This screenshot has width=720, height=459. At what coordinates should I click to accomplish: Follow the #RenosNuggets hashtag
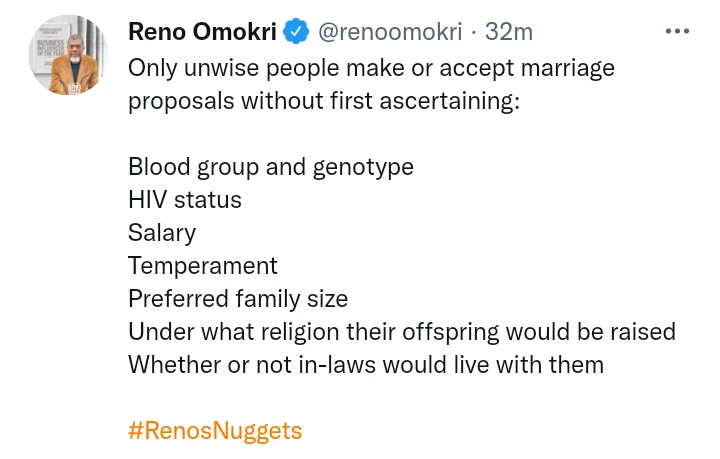(x=215, y=431)
